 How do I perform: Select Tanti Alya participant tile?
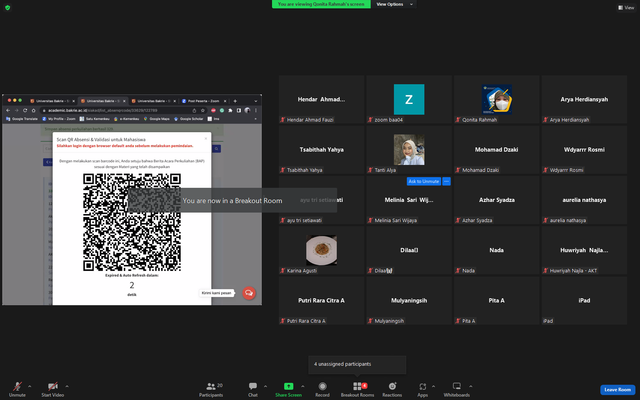[x=409, y=149]
